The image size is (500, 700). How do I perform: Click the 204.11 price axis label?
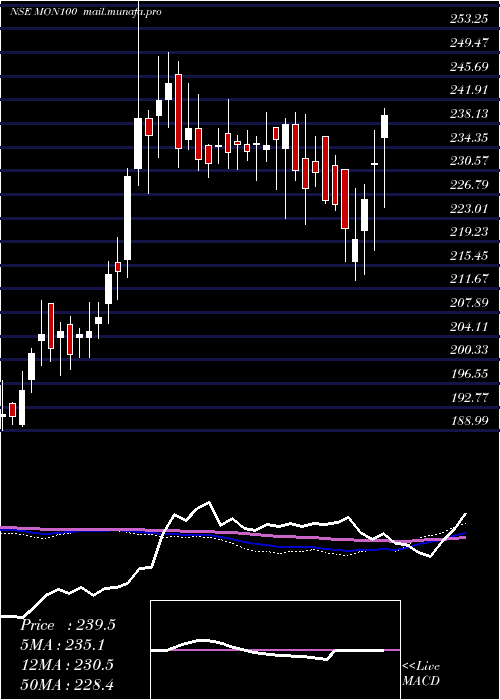pos(469,326)
